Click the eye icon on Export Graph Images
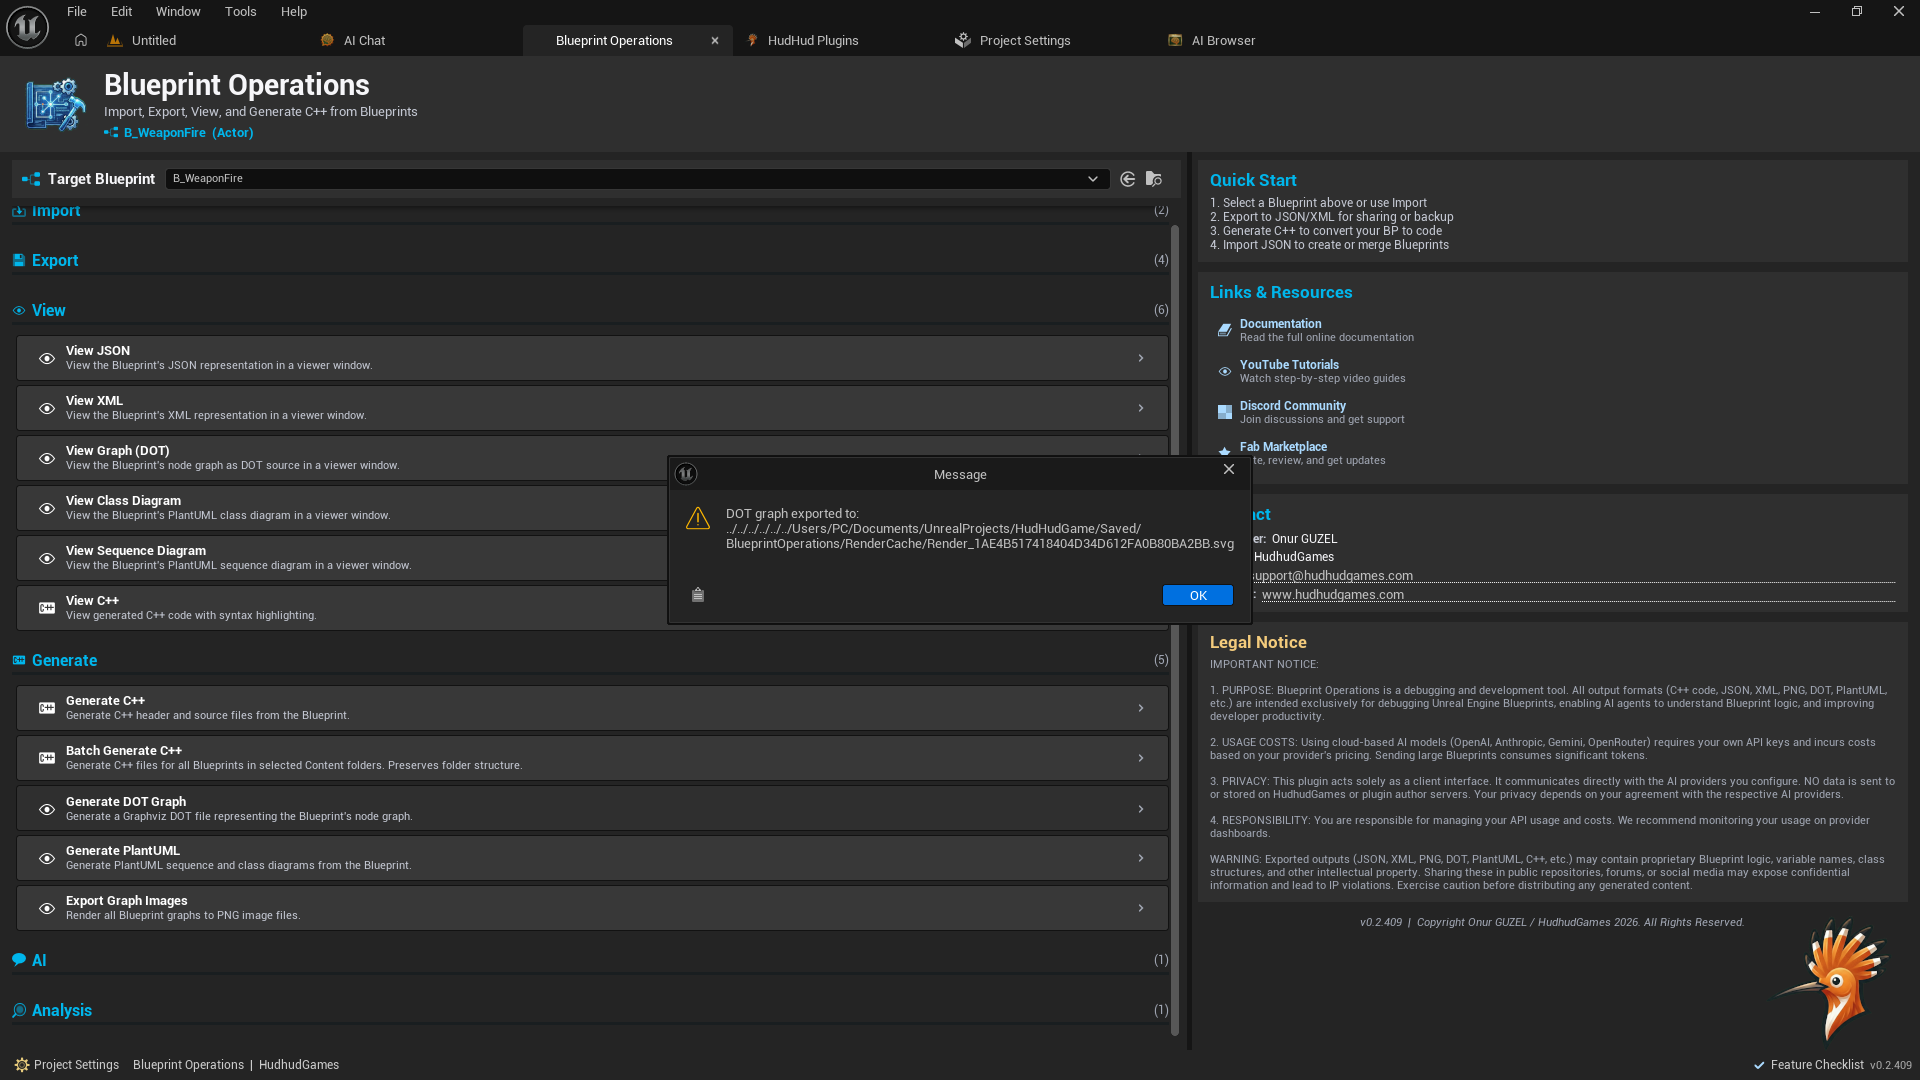This screenshot has width=1920, height=1080. click(x=47, y=908)
